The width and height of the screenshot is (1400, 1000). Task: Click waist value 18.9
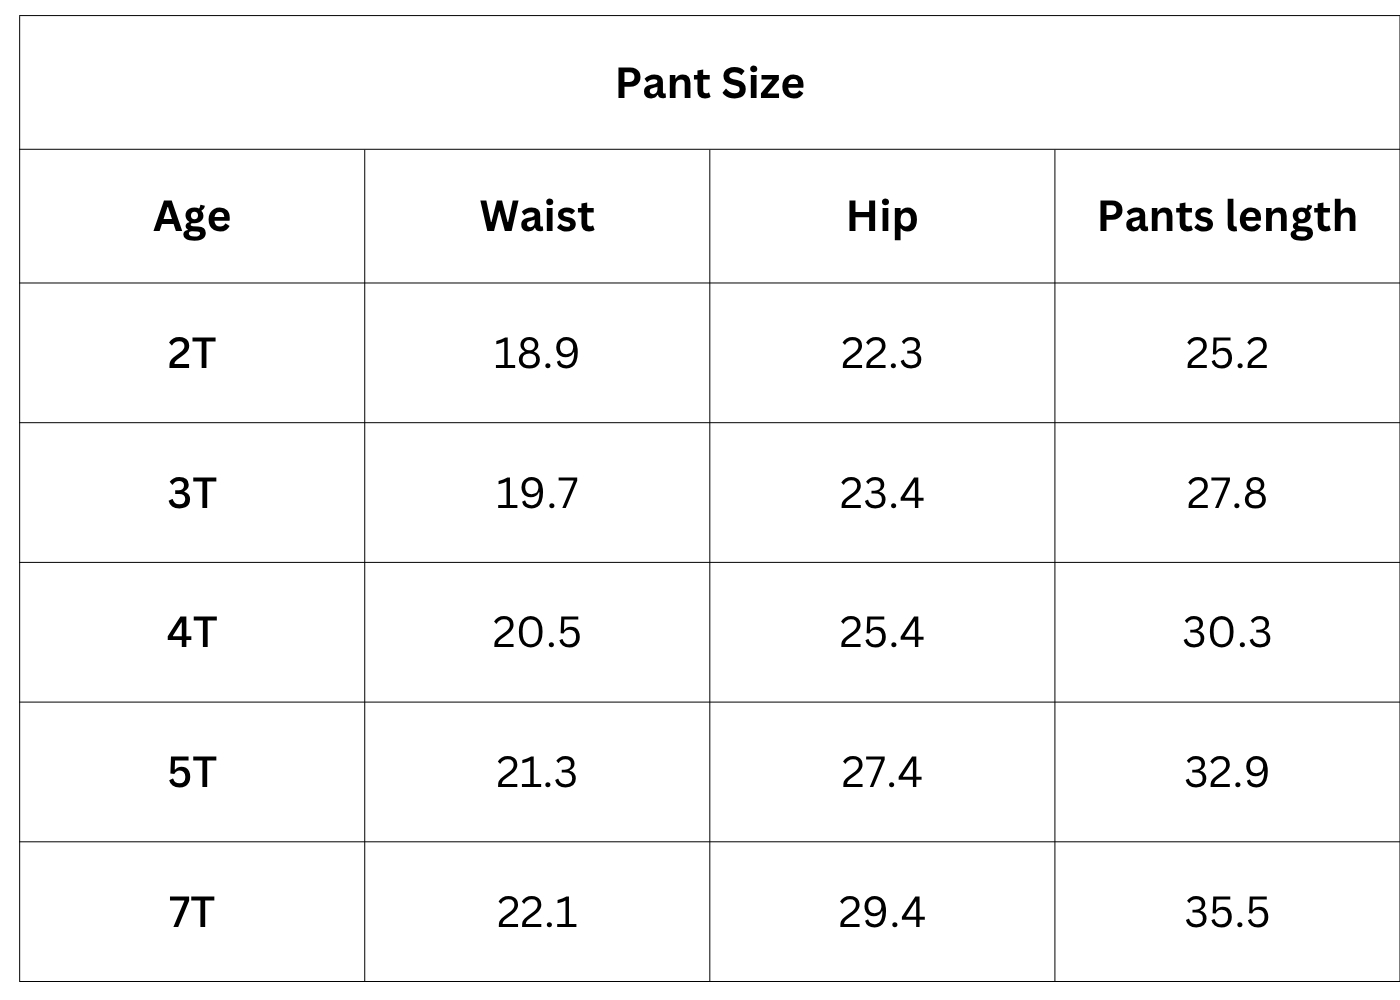click(x=537, y=353)
